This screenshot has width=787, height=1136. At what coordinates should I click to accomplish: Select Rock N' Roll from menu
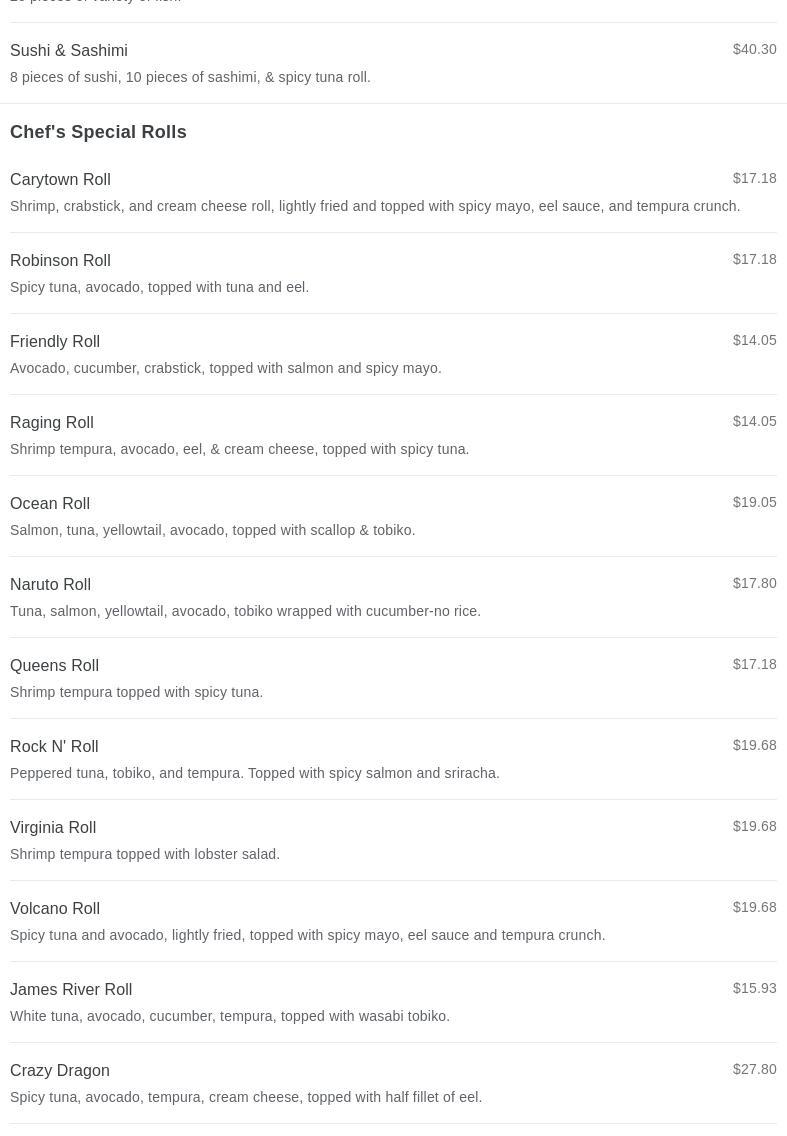(x=54, y=747)
